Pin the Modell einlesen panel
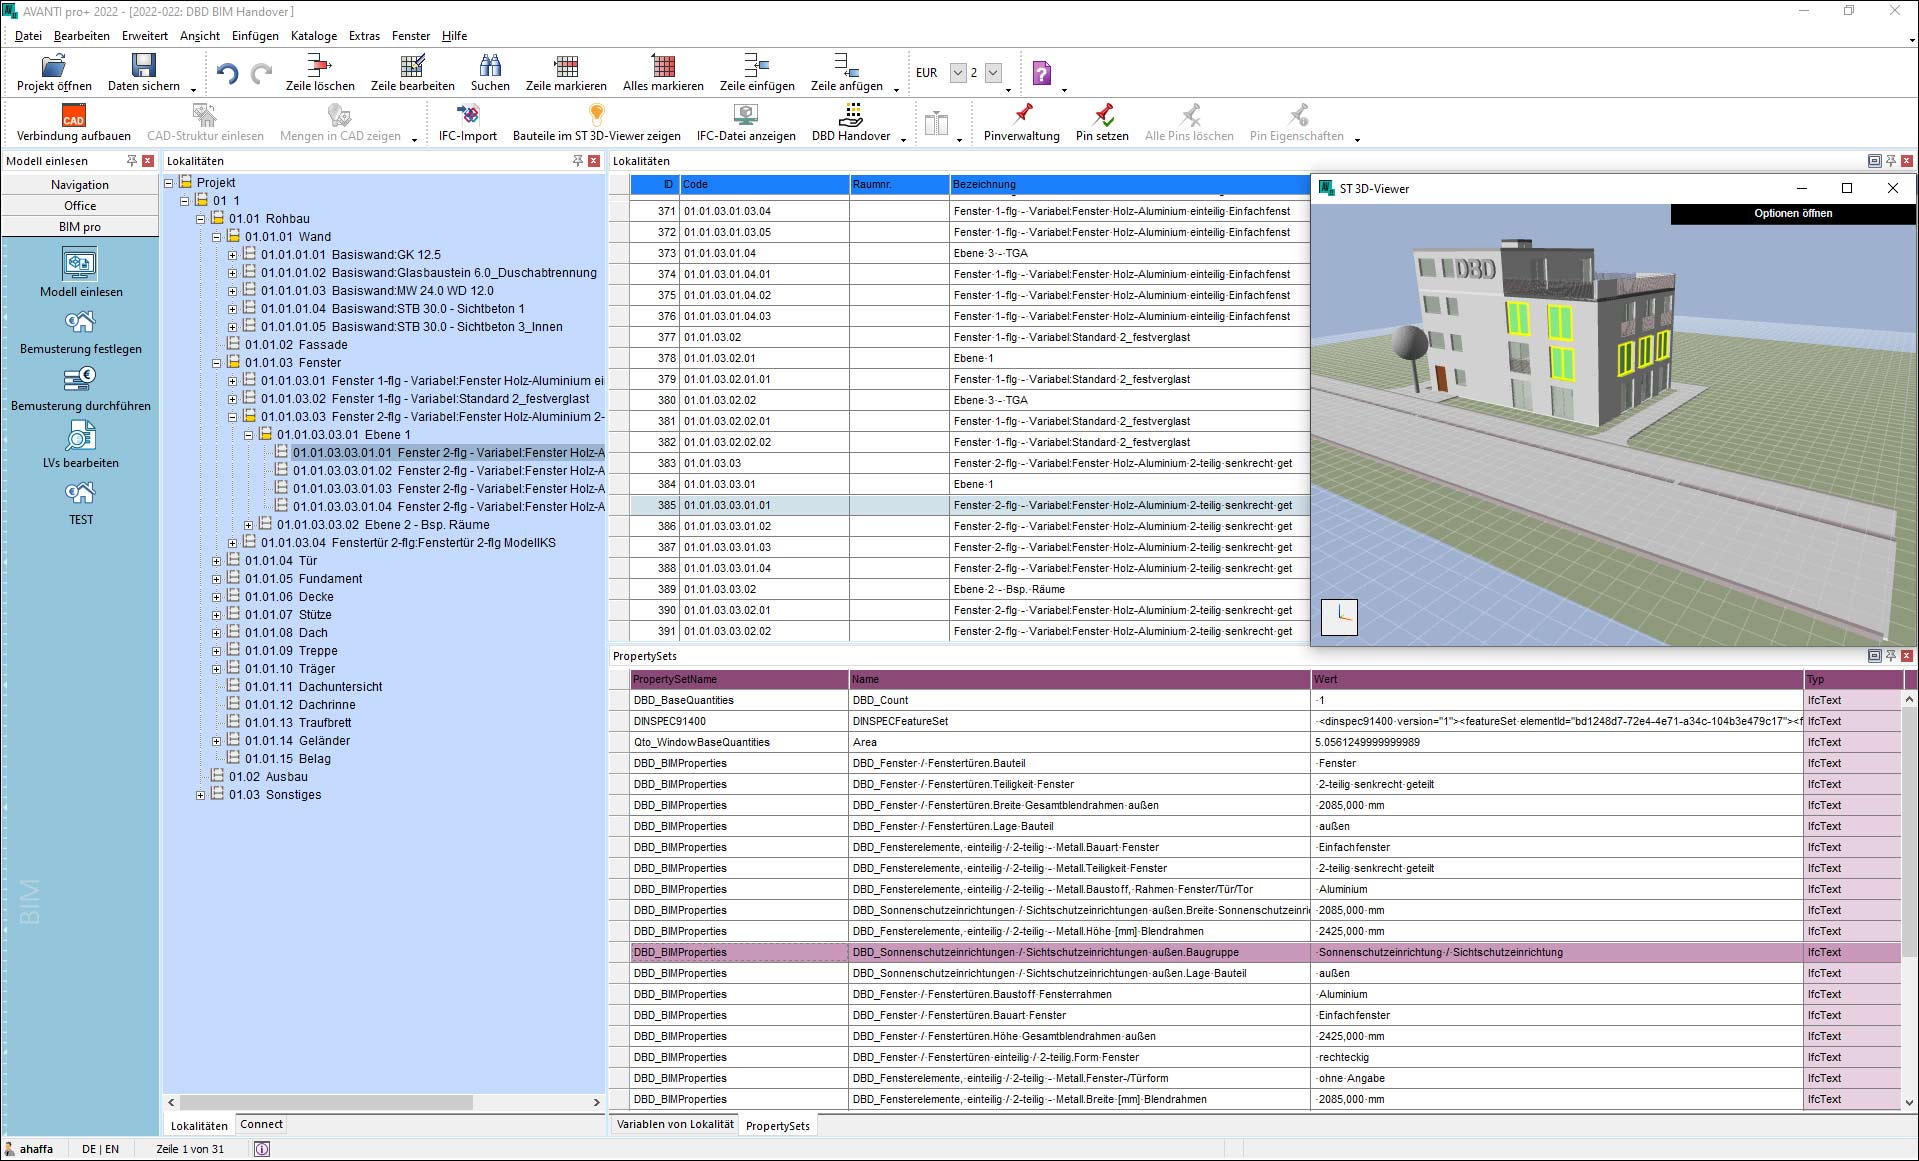1919x1161 pixels. pos(131,161)
